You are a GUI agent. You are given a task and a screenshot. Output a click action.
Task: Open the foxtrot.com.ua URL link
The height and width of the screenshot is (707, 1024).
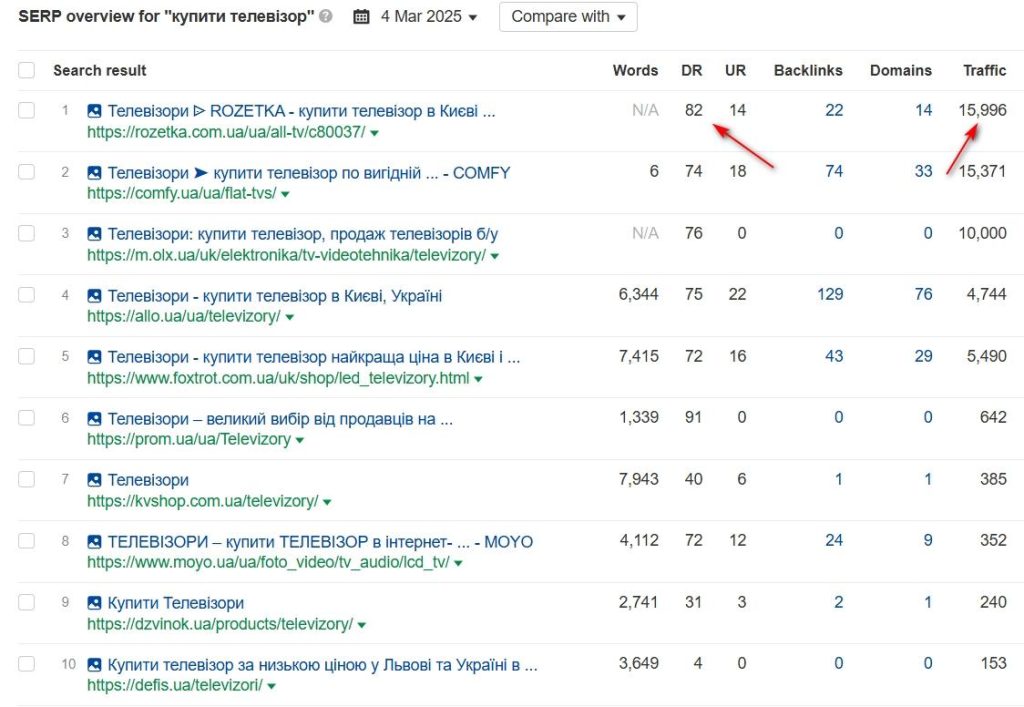[278, 379]
